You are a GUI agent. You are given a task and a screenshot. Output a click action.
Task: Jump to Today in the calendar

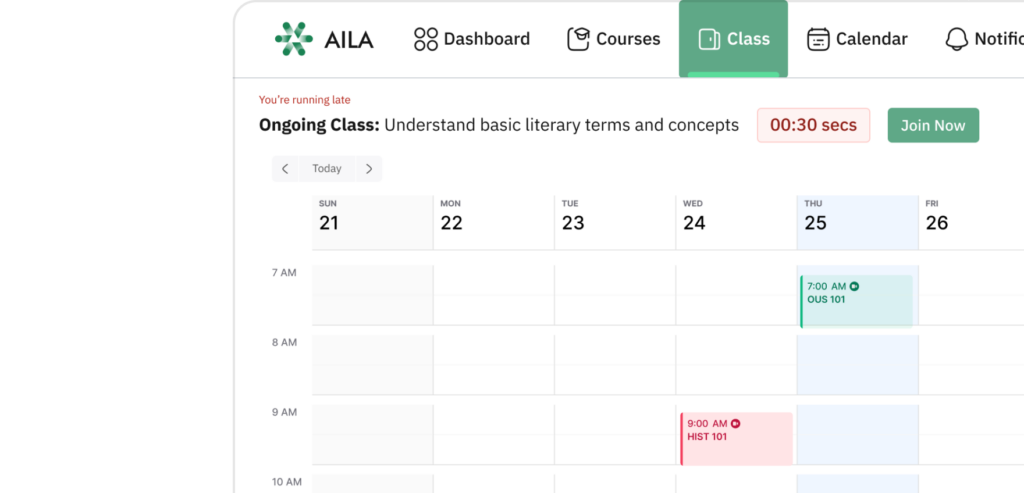pyautogui.click(x=327, y=169)
